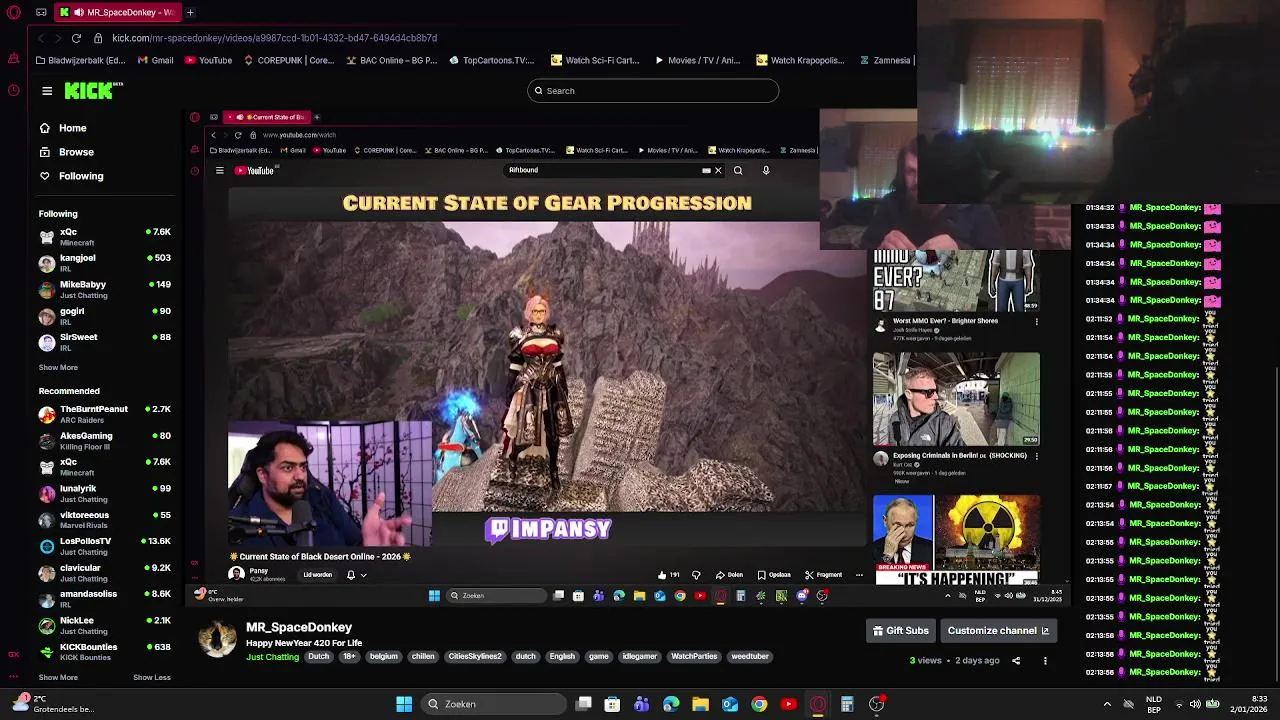Open Start menu in outer Windows taskbar
The image size is (1280, 720).
click(x=404, y=704)
